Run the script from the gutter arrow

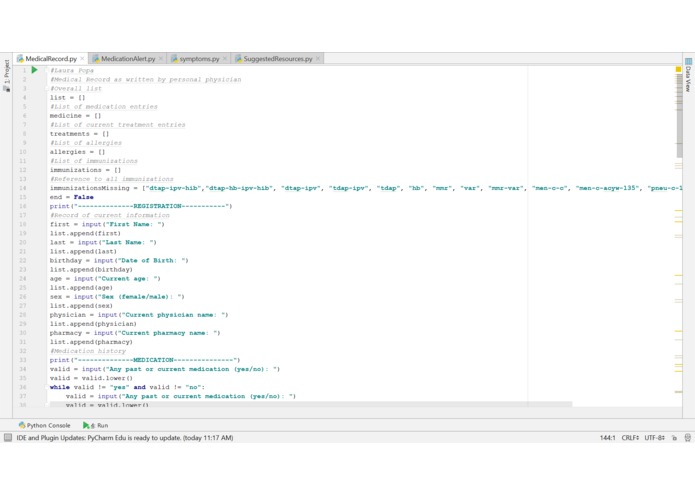click(35, 70)
